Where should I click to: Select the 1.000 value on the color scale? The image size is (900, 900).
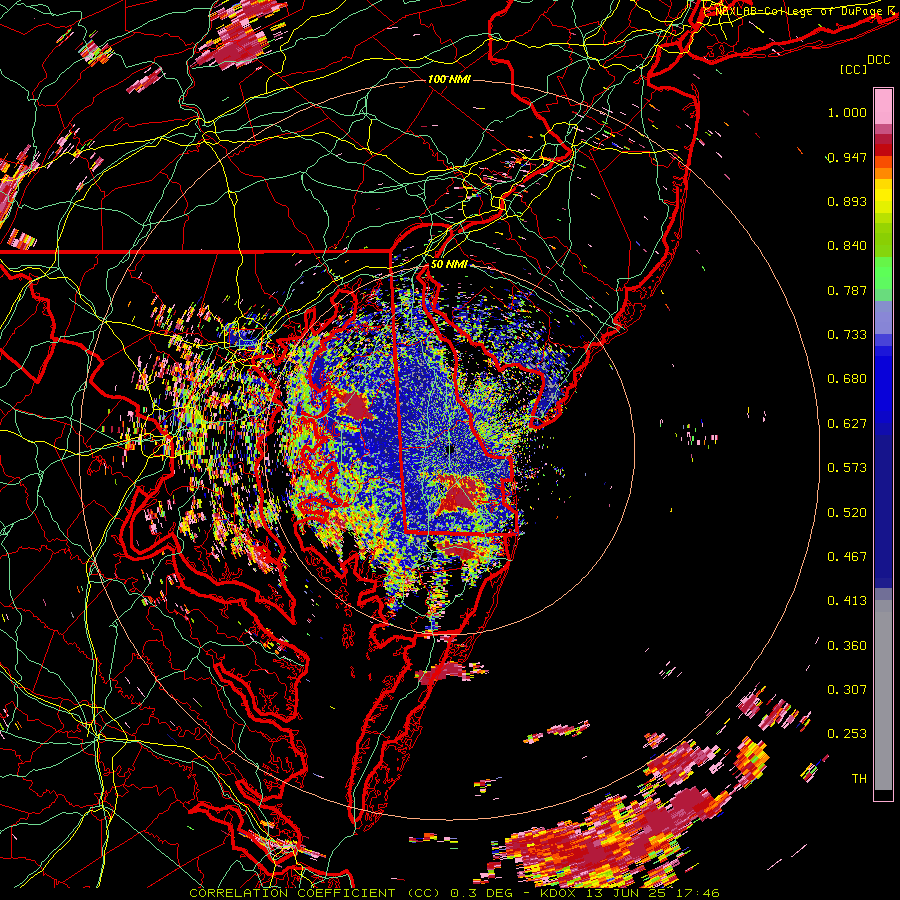coord(847,112)
